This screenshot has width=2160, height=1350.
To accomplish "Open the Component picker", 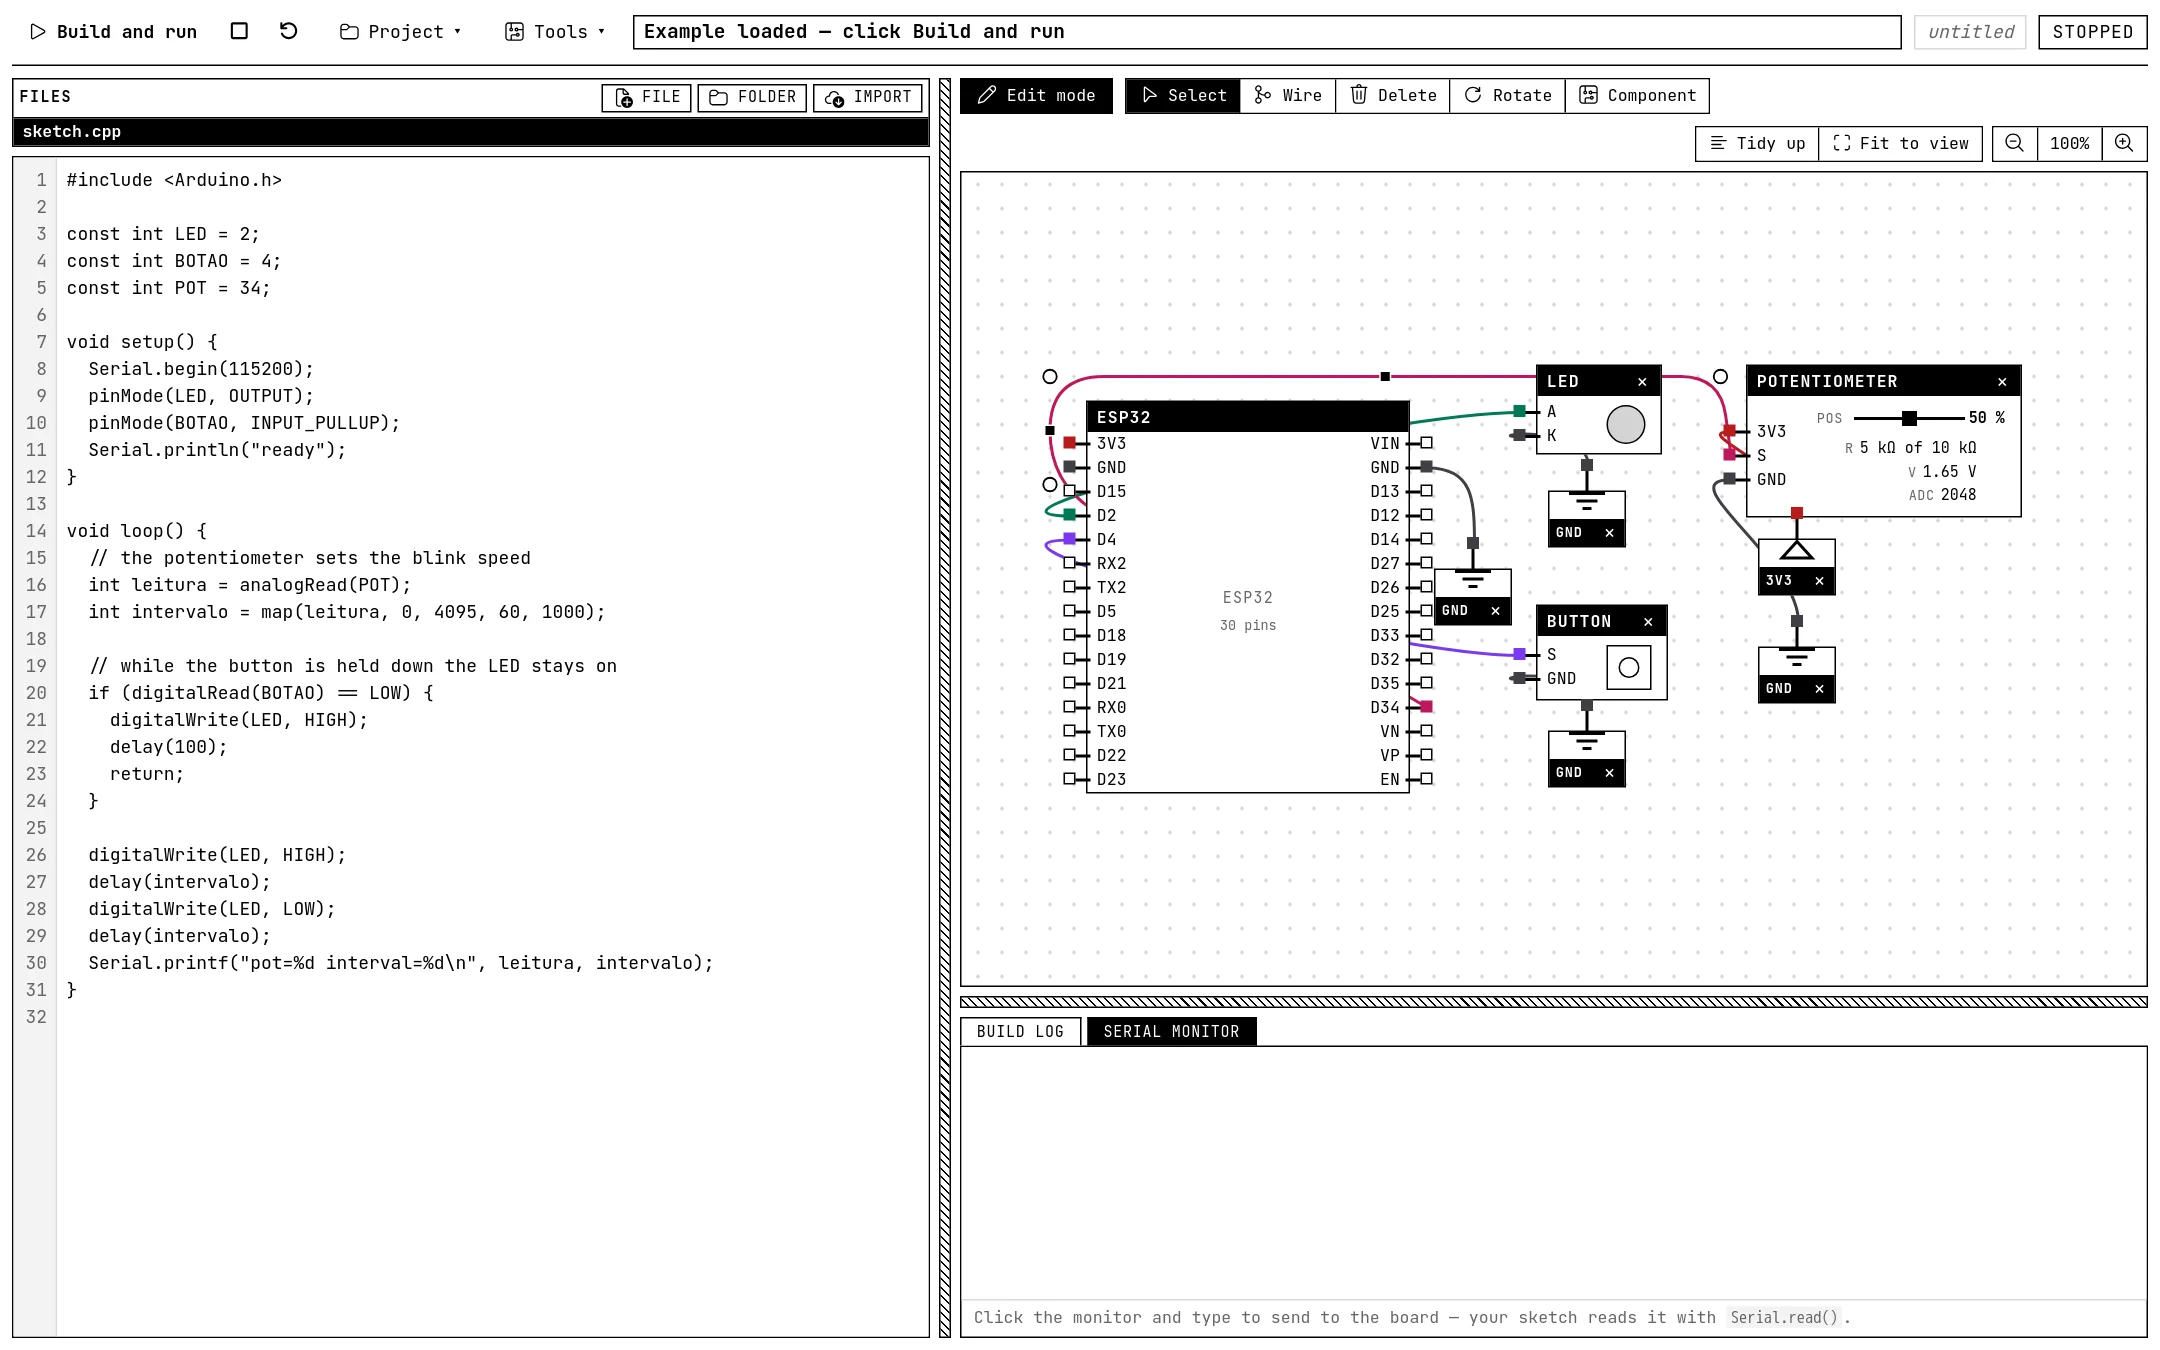I will [1638, 96].
